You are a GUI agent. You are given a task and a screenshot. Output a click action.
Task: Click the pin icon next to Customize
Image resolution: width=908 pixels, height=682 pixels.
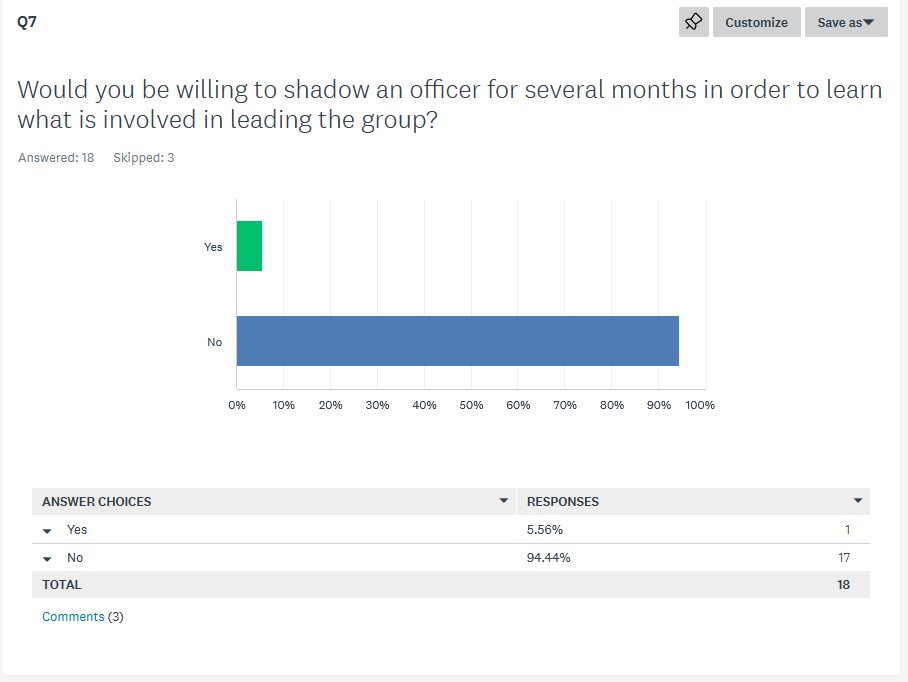click(x=694, y=22)
